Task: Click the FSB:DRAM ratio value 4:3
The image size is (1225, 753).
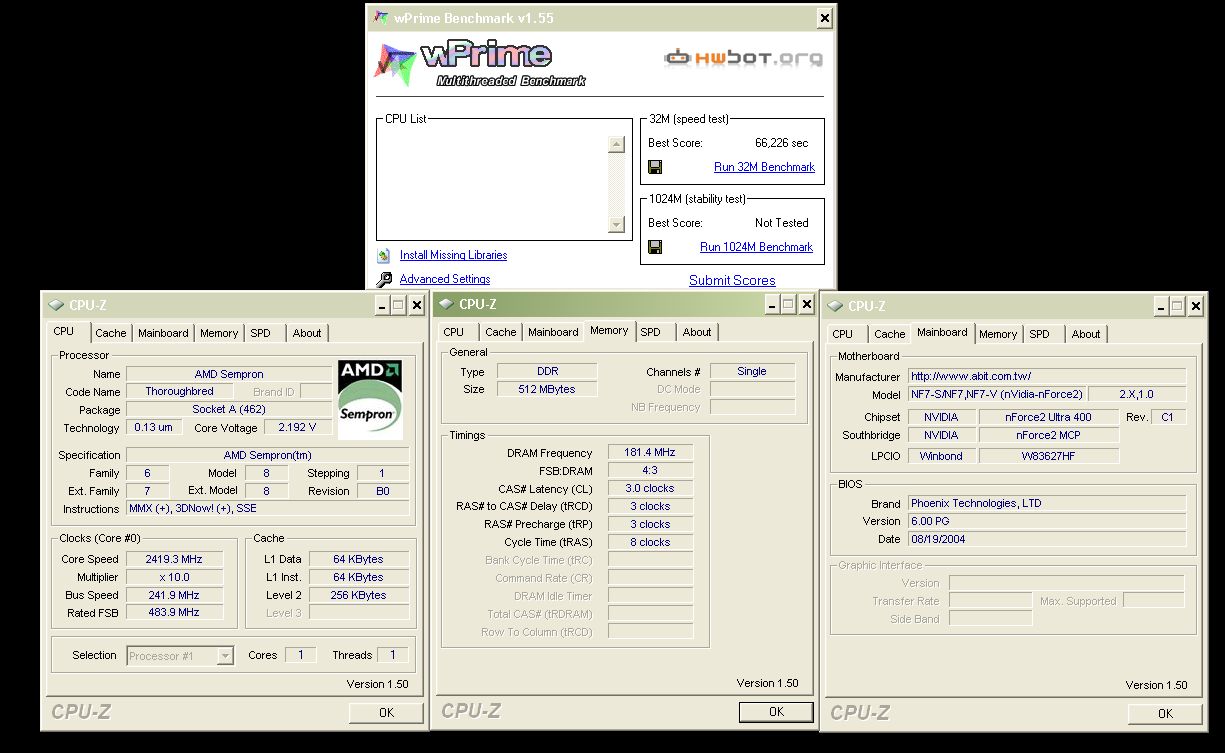Action: click(650, 471)
